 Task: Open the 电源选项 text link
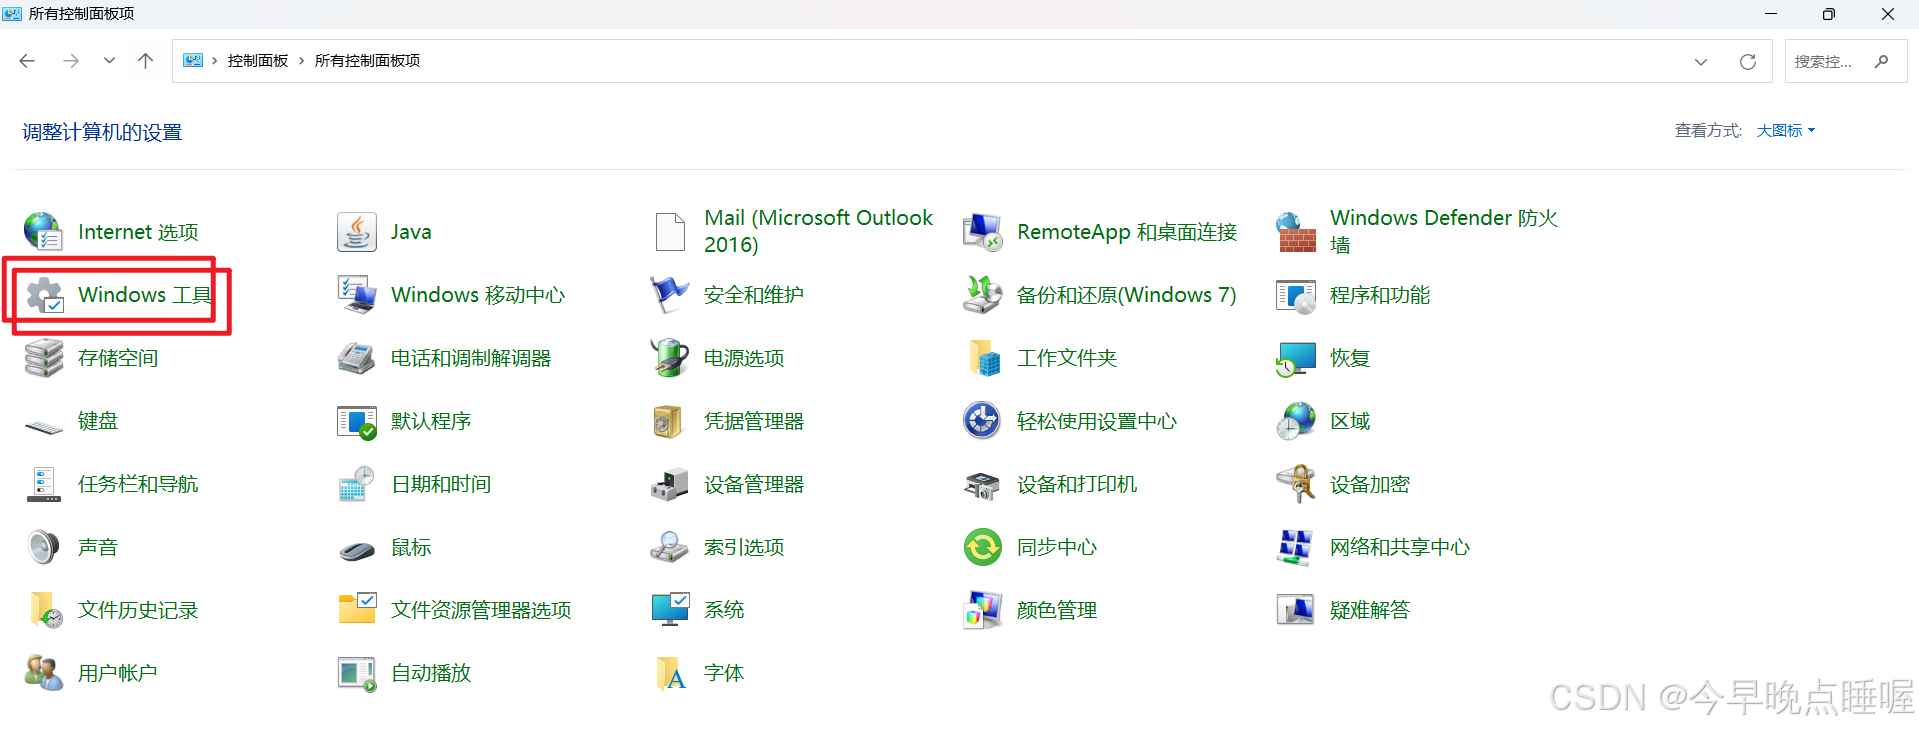pos(744,357)
